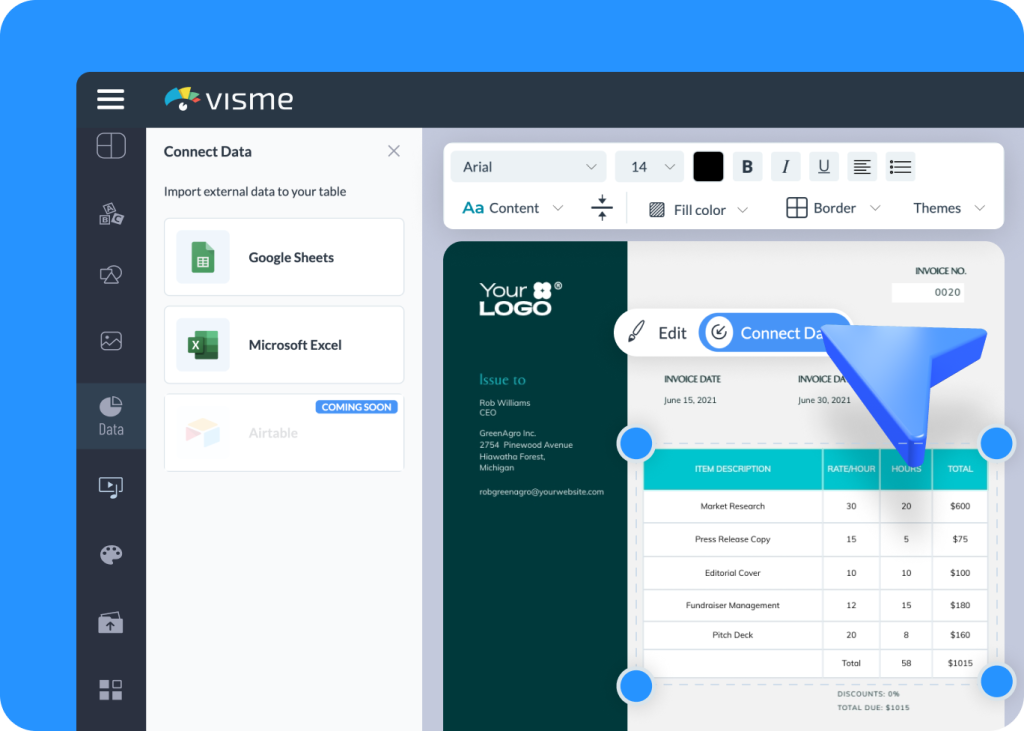Toggle italic text formatting
The width and height of the screenshot is (1024, 731).
[785, 166]
